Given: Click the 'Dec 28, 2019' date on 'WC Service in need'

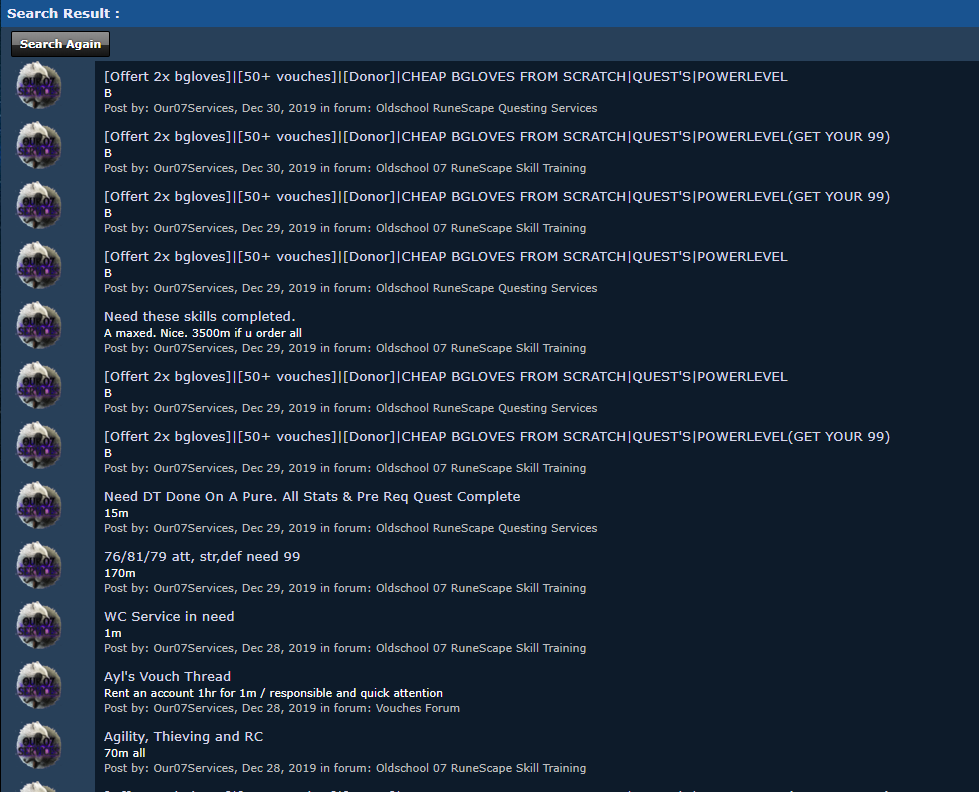Looking at the screenshot, I should pos(279,648).
